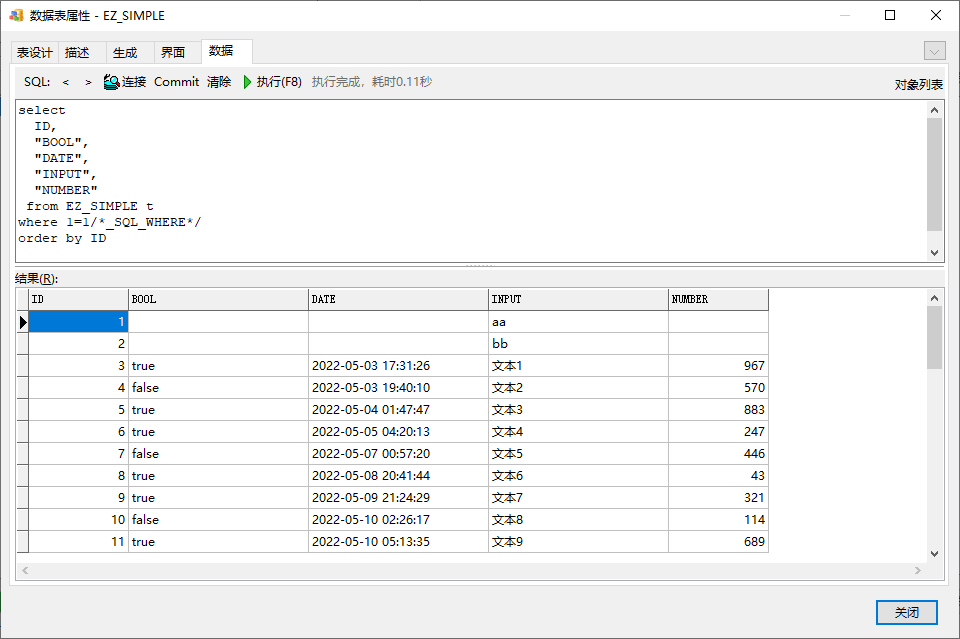Click the 结果(R) label
Image resolution: width=960 pixels, height=639 pixels.
click(x=37, y=279)
